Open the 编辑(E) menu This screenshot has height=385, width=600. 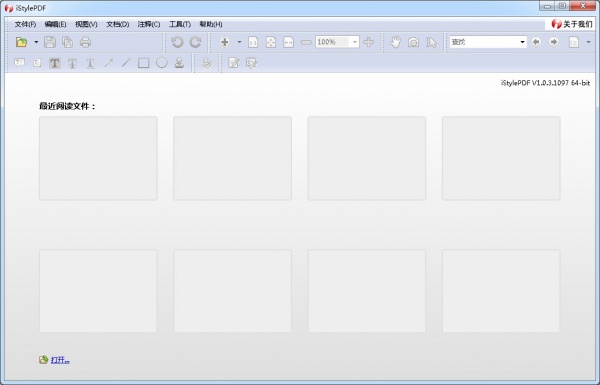55,24
